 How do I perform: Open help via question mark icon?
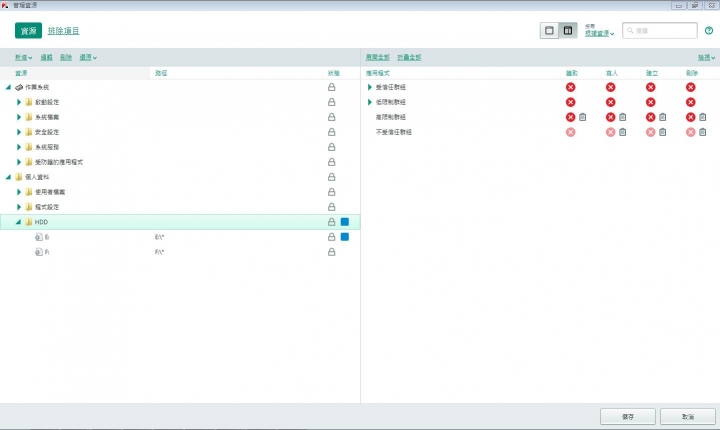[x=709, y=31]
